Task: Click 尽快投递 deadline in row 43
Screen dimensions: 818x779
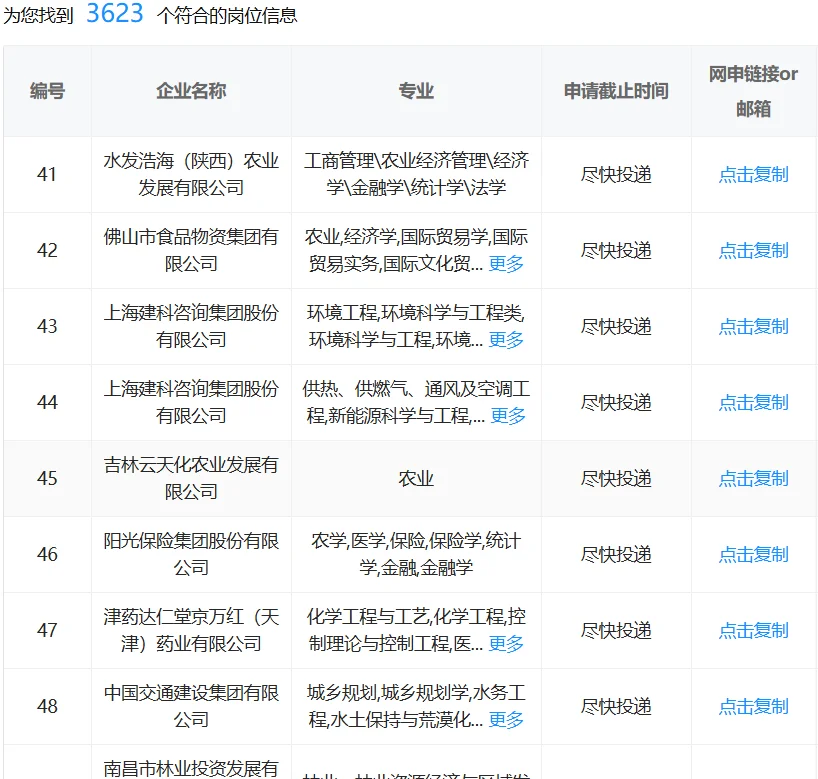Action: click(616, 327)
